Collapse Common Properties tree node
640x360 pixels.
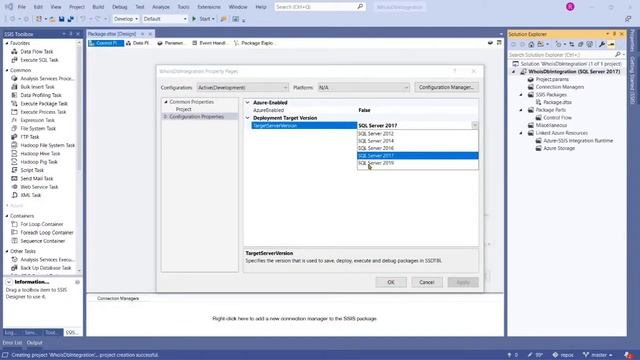tap(166, 102)
